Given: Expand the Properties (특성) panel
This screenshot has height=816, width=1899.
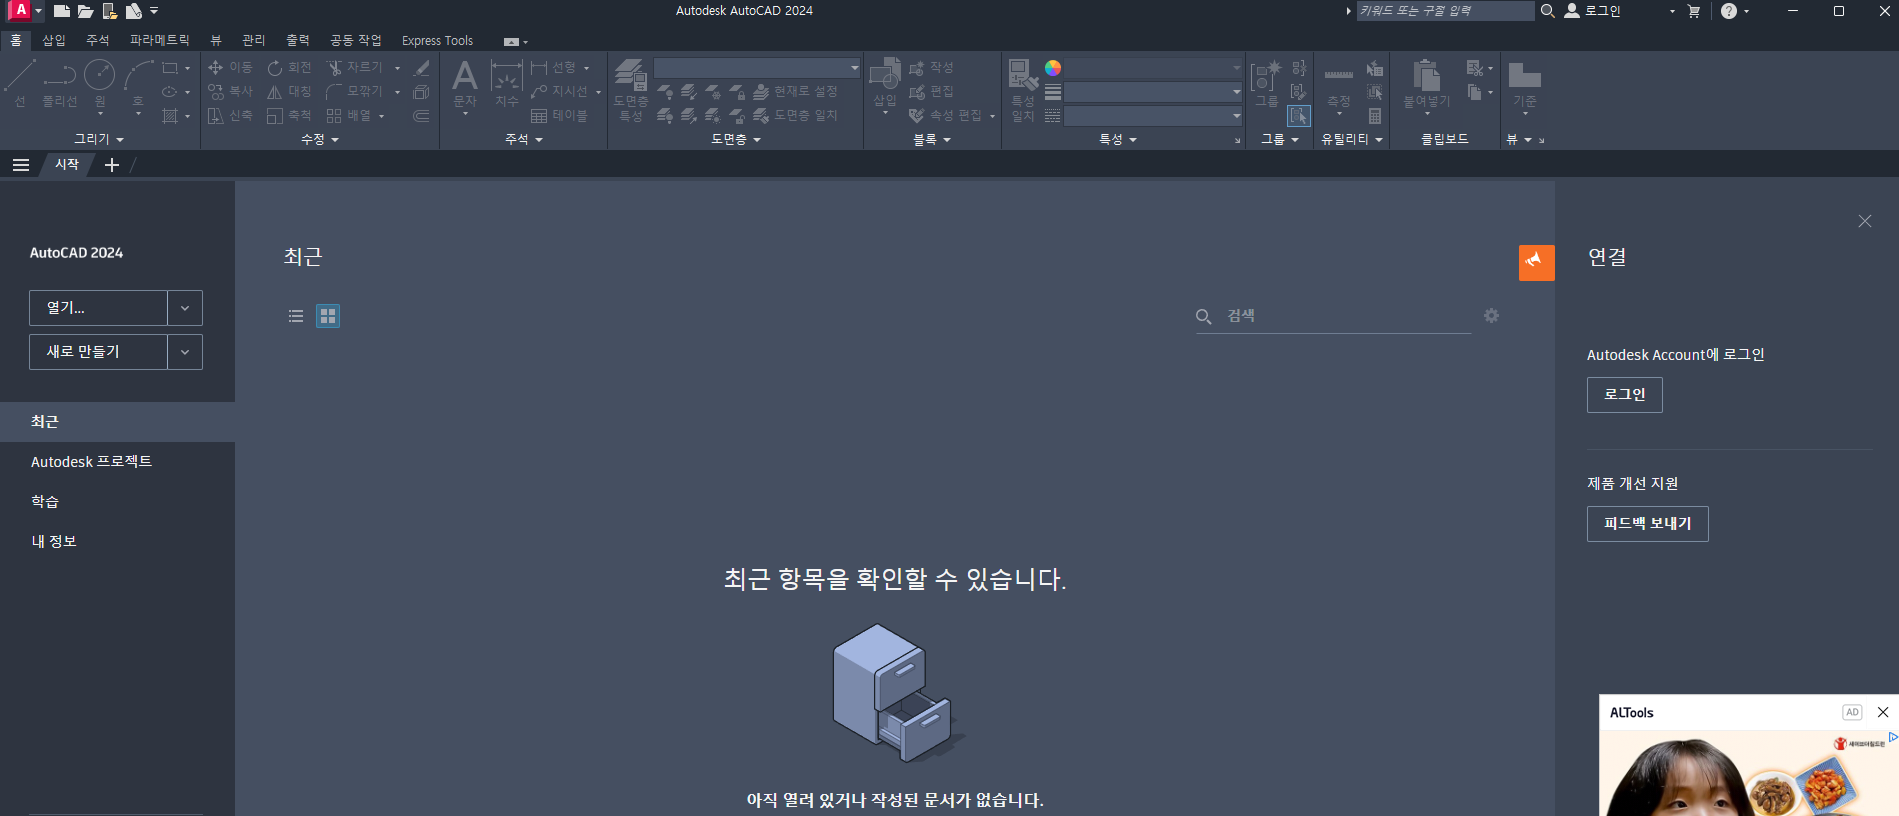Looking at the screenshot, I should click(1118, 139).
